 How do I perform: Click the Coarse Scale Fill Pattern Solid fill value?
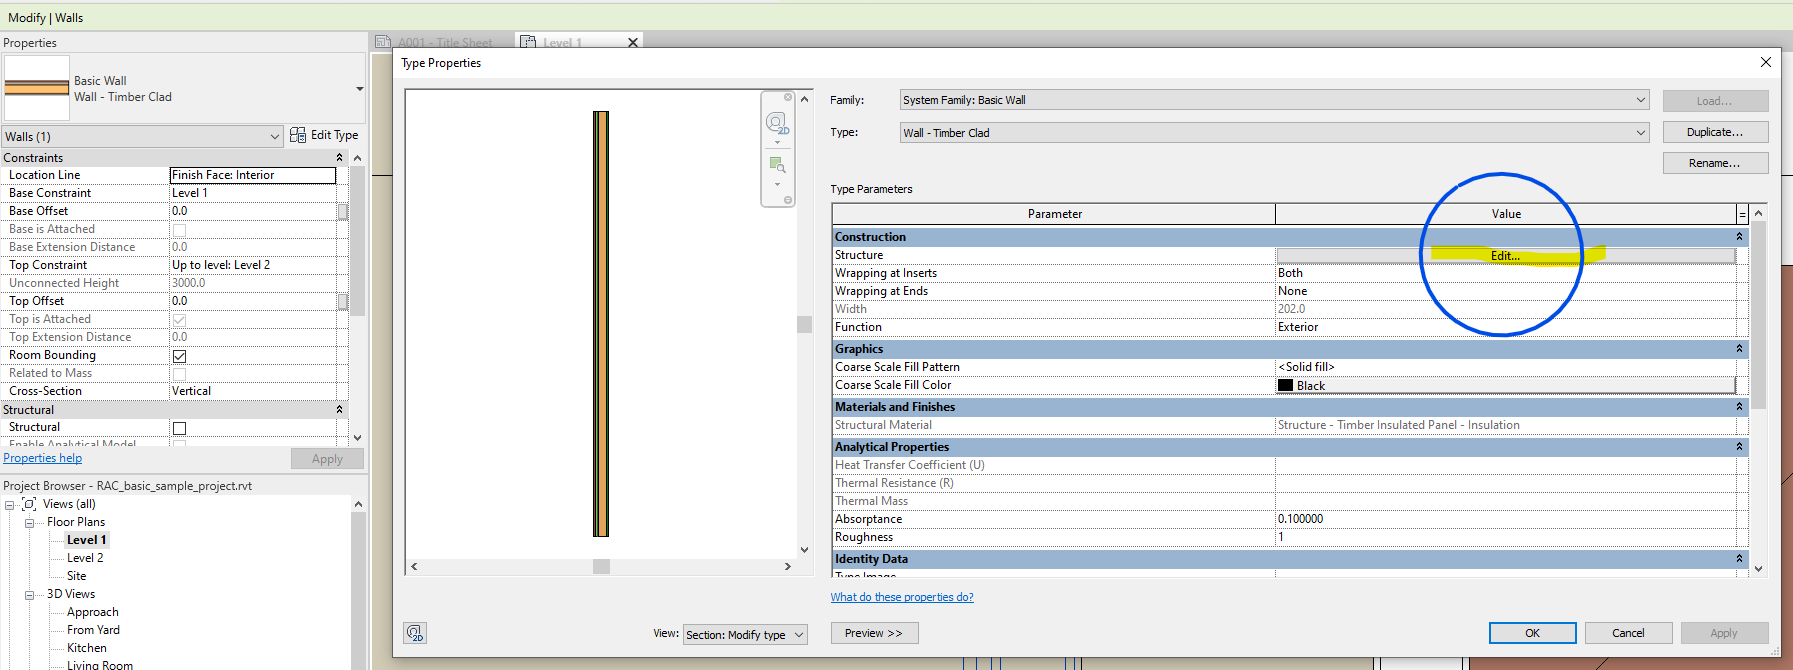[x=1505, y=367]
